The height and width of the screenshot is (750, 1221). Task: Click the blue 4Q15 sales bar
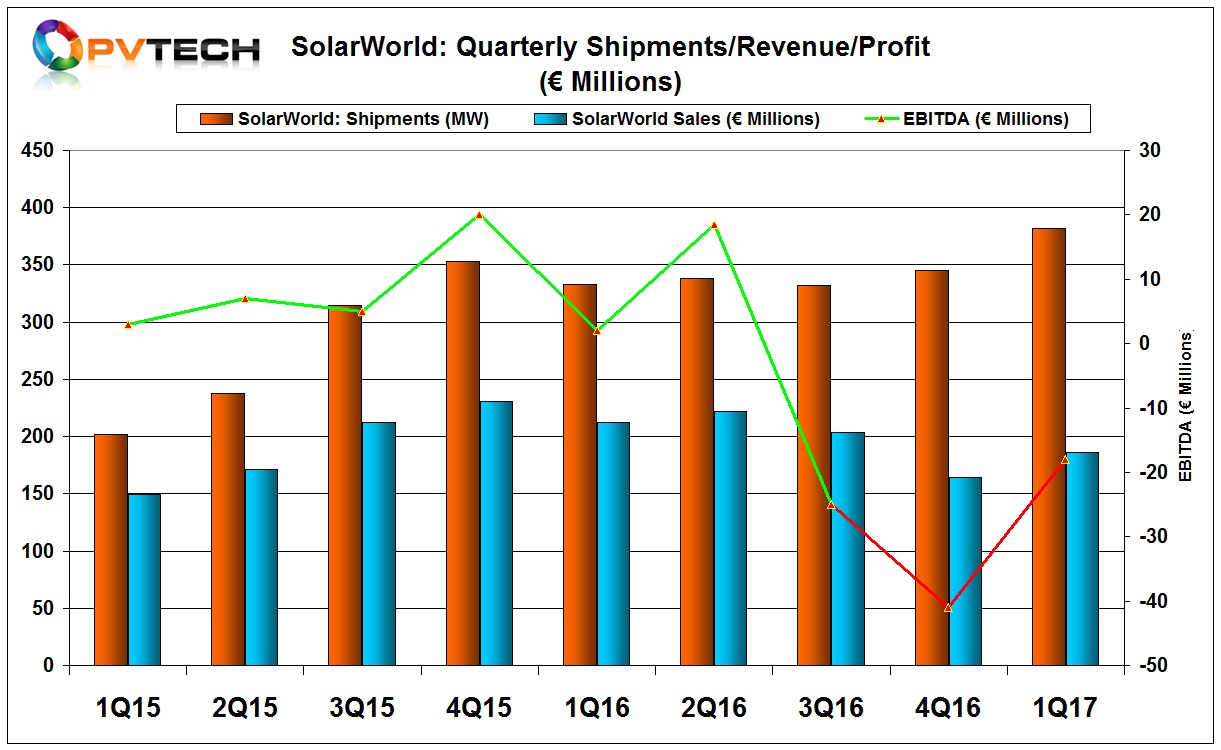[x=495, y=534]
